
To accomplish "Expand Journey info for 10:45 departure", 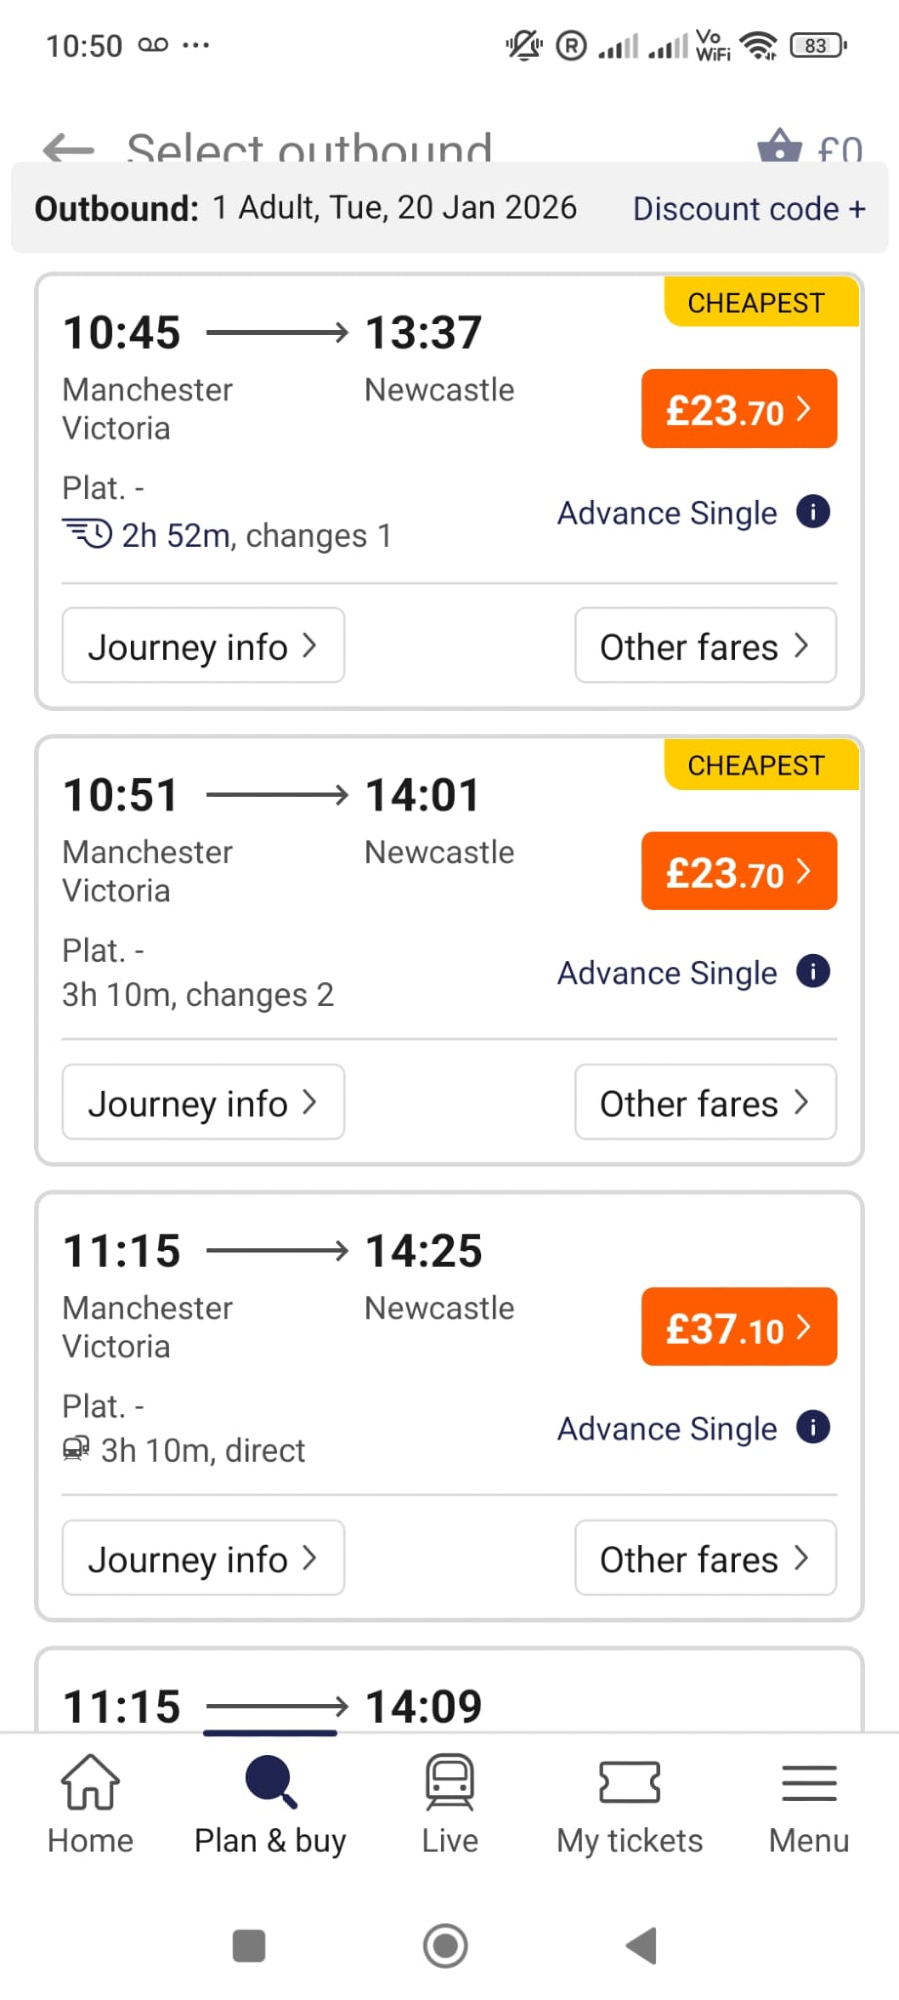I will 203,646.
